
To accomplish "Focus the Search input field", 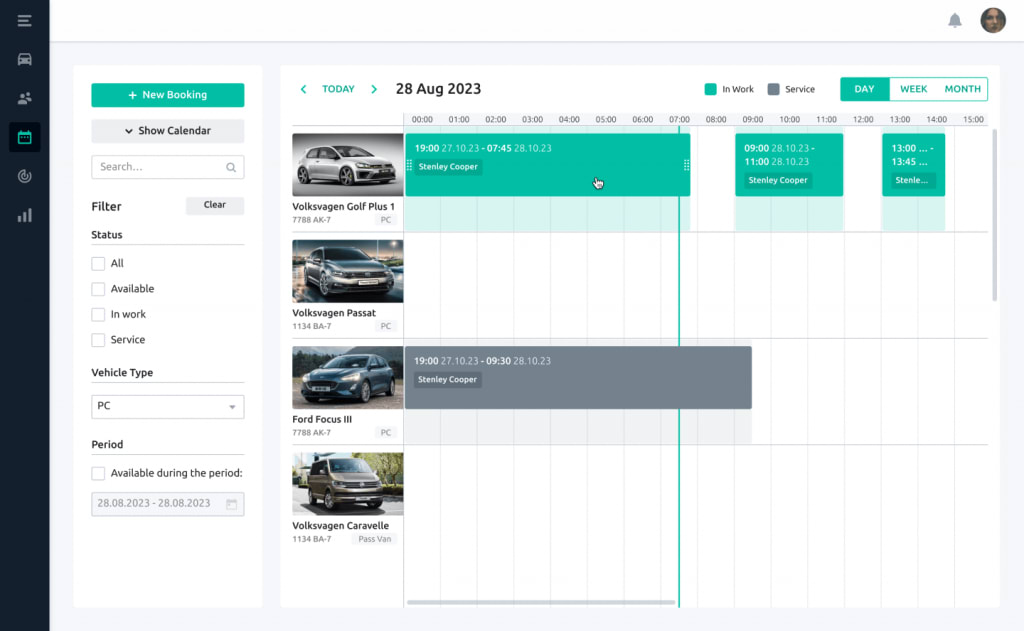I will (168, 167).
